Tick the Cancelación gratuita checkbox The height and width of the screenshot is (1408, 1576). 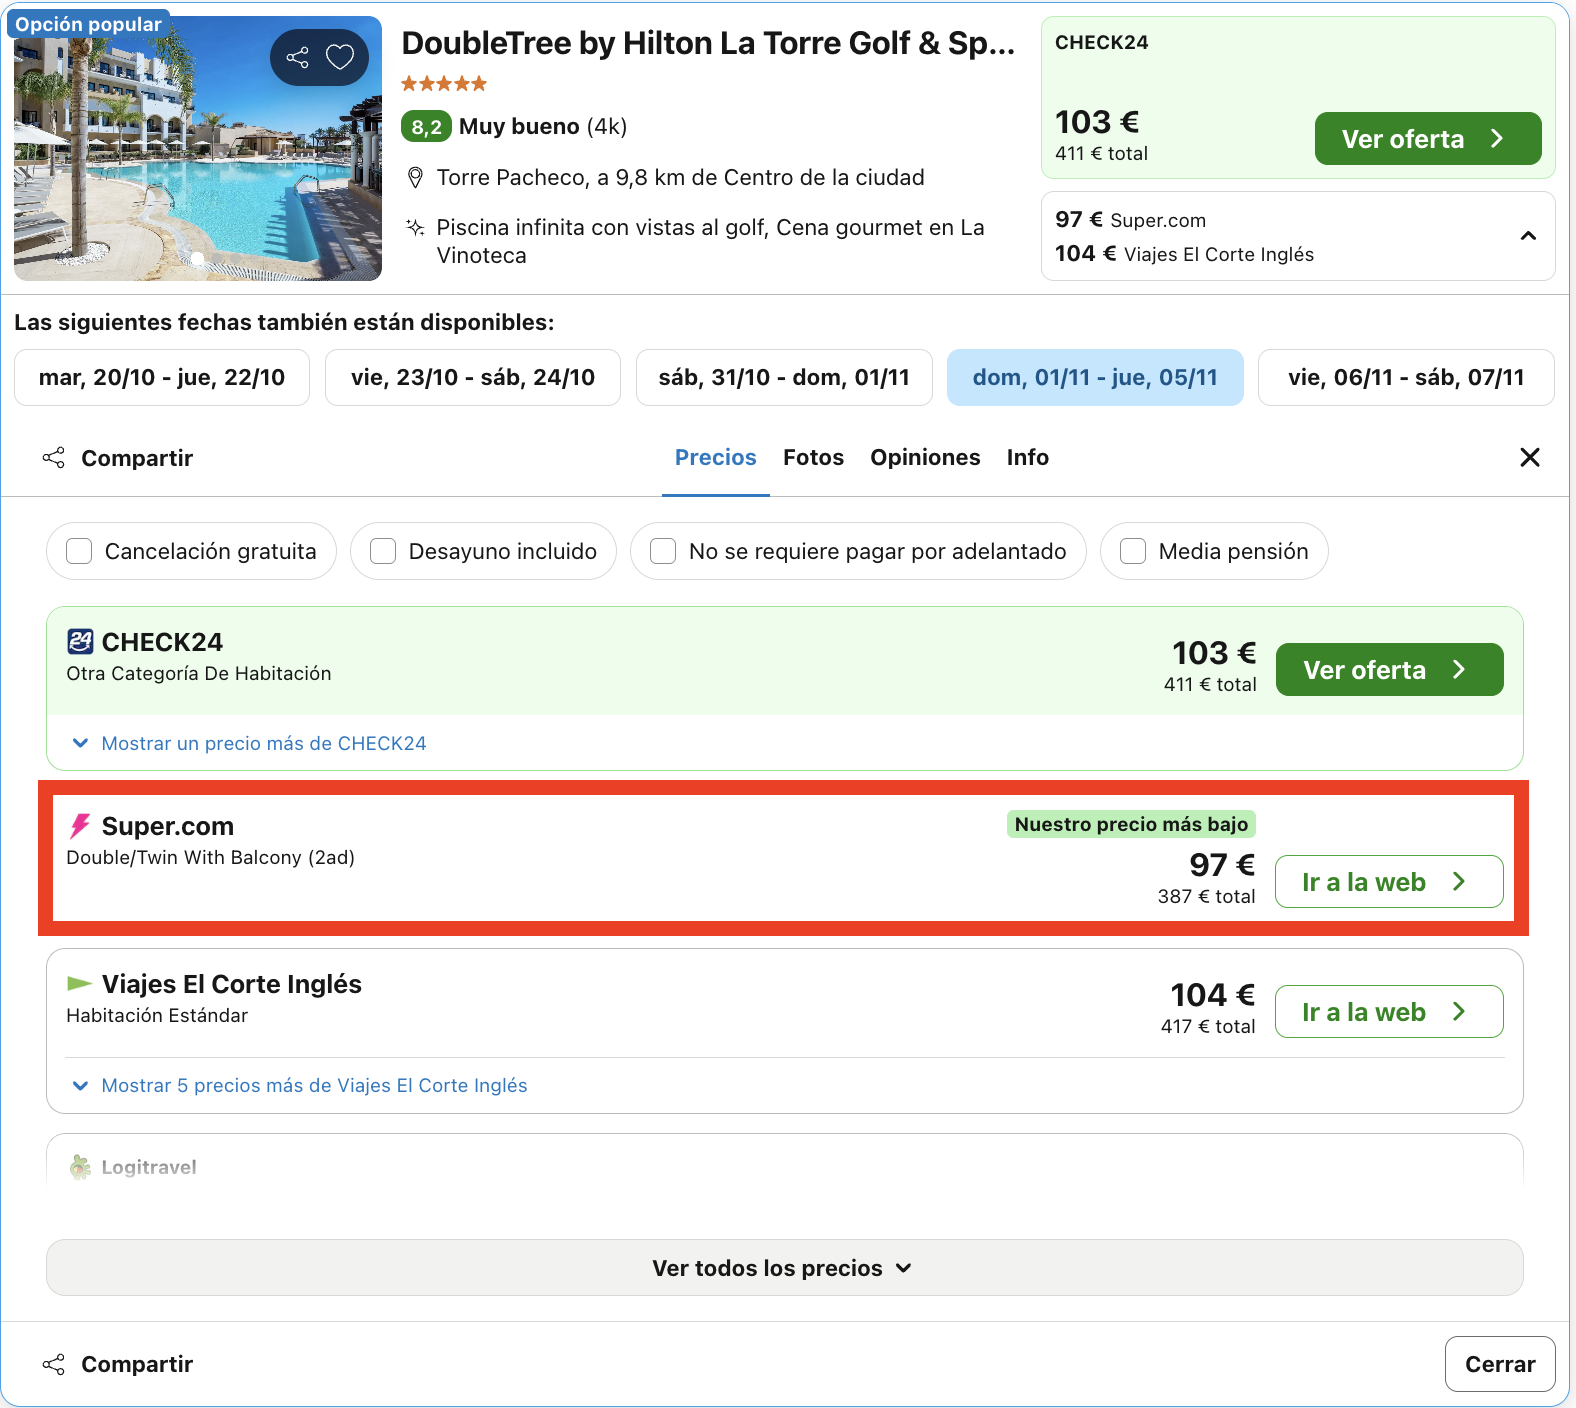pos(79,551)
